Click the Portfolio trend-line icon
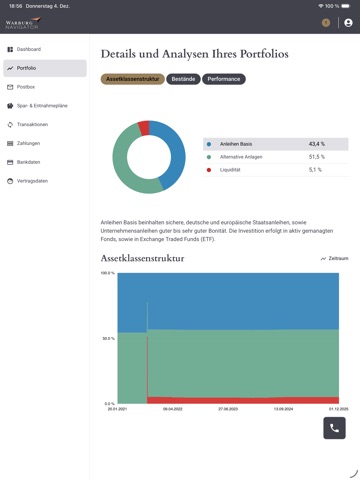This screenshot has width=360, height=480. coord(10,68)
